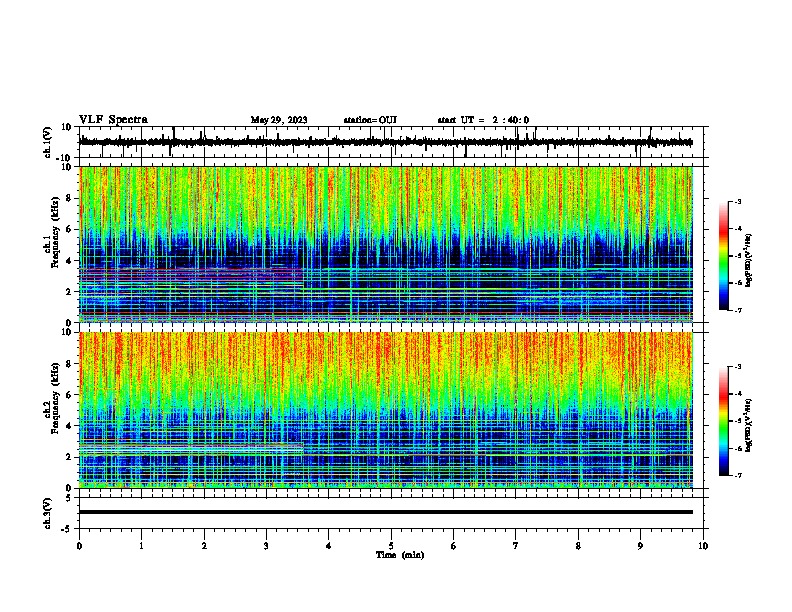The width and height of the screenshot is (792, 612).
Task: Click the 'VLF Spectra' title text
Action: [113, 120]
